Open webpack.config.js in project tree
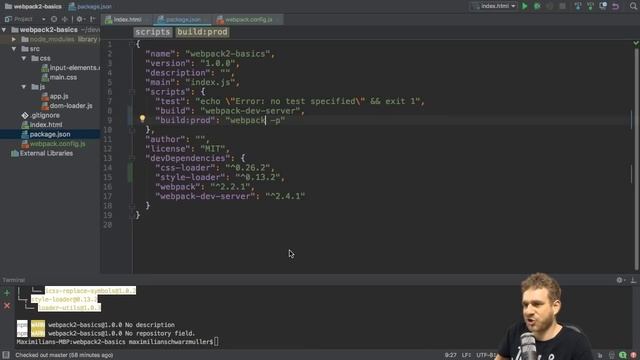Viewport: 640px width, 360px height. [x=53, y=144]
